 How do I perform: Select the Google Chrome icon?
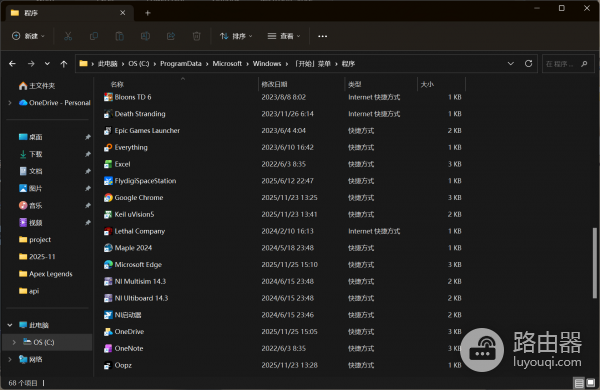coord(108,198)
